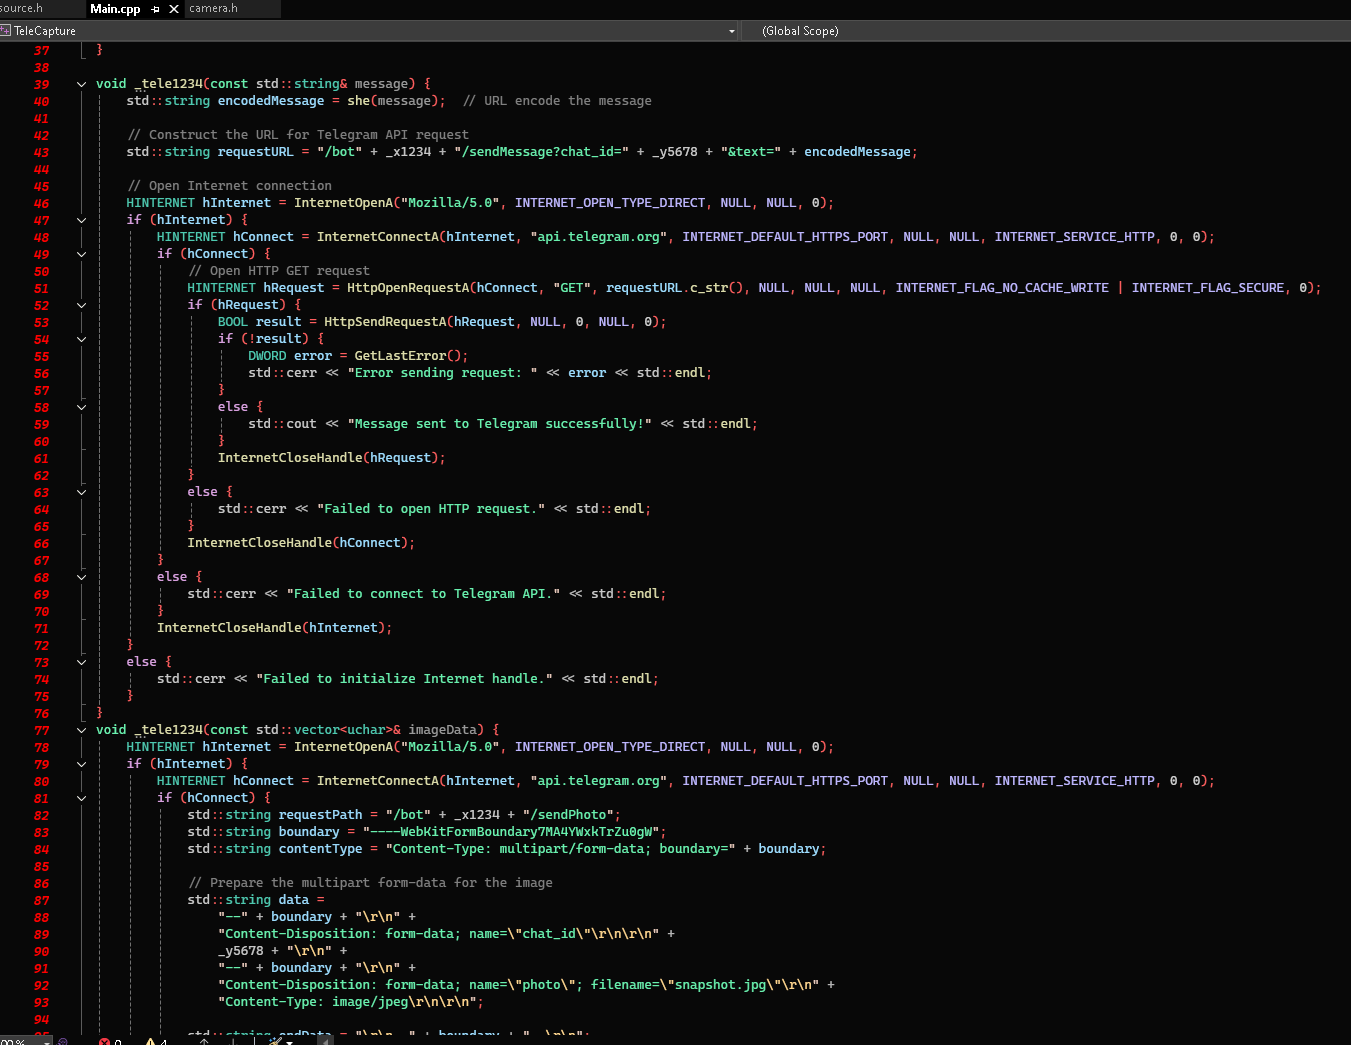This screenshot has height=1045, width=1351.
Task: Click the "Prepare the multipart form-data" comment
Action: [370, 883]
